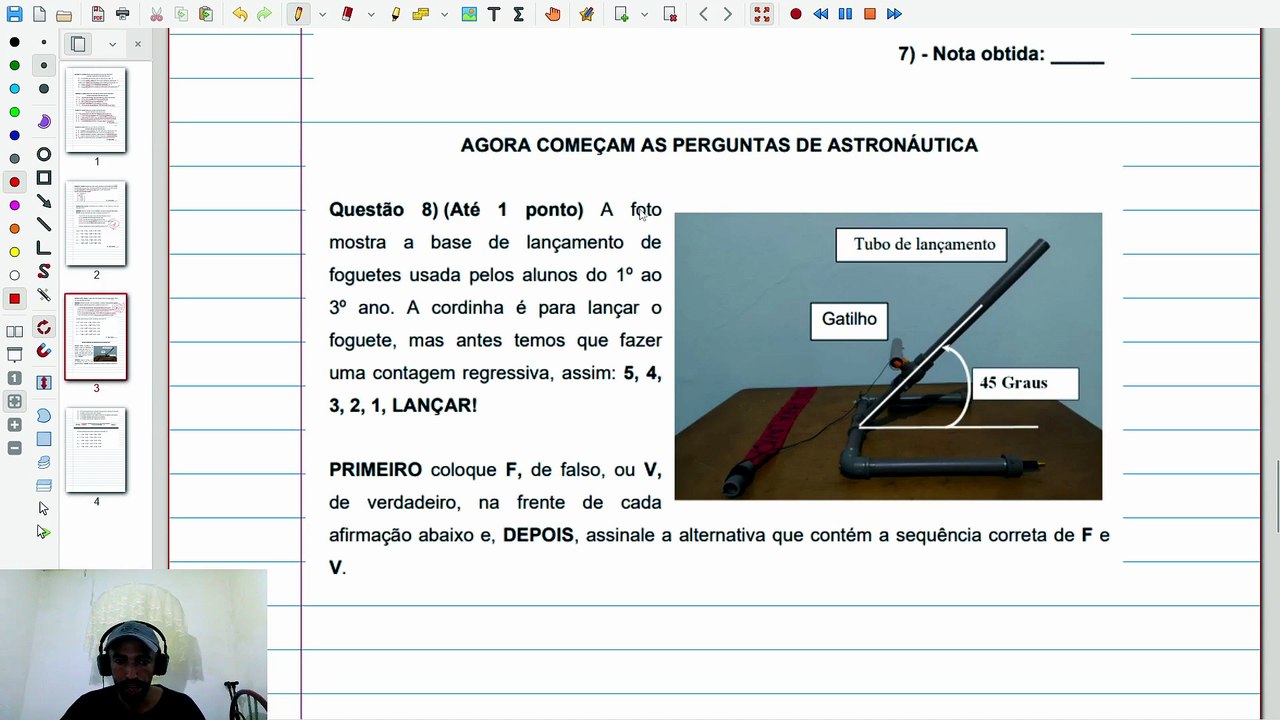
Task: Delete the current page
Action: [670, 14]
